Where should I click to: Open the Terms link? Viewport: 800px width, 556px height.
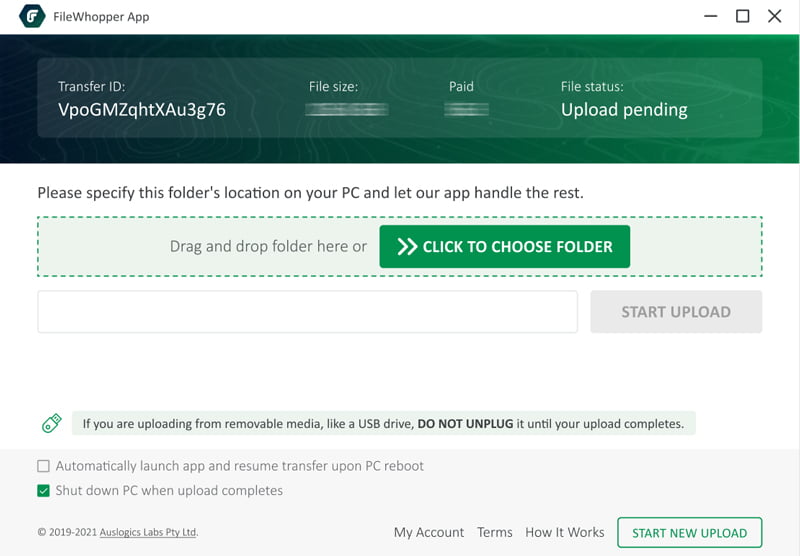494,533
